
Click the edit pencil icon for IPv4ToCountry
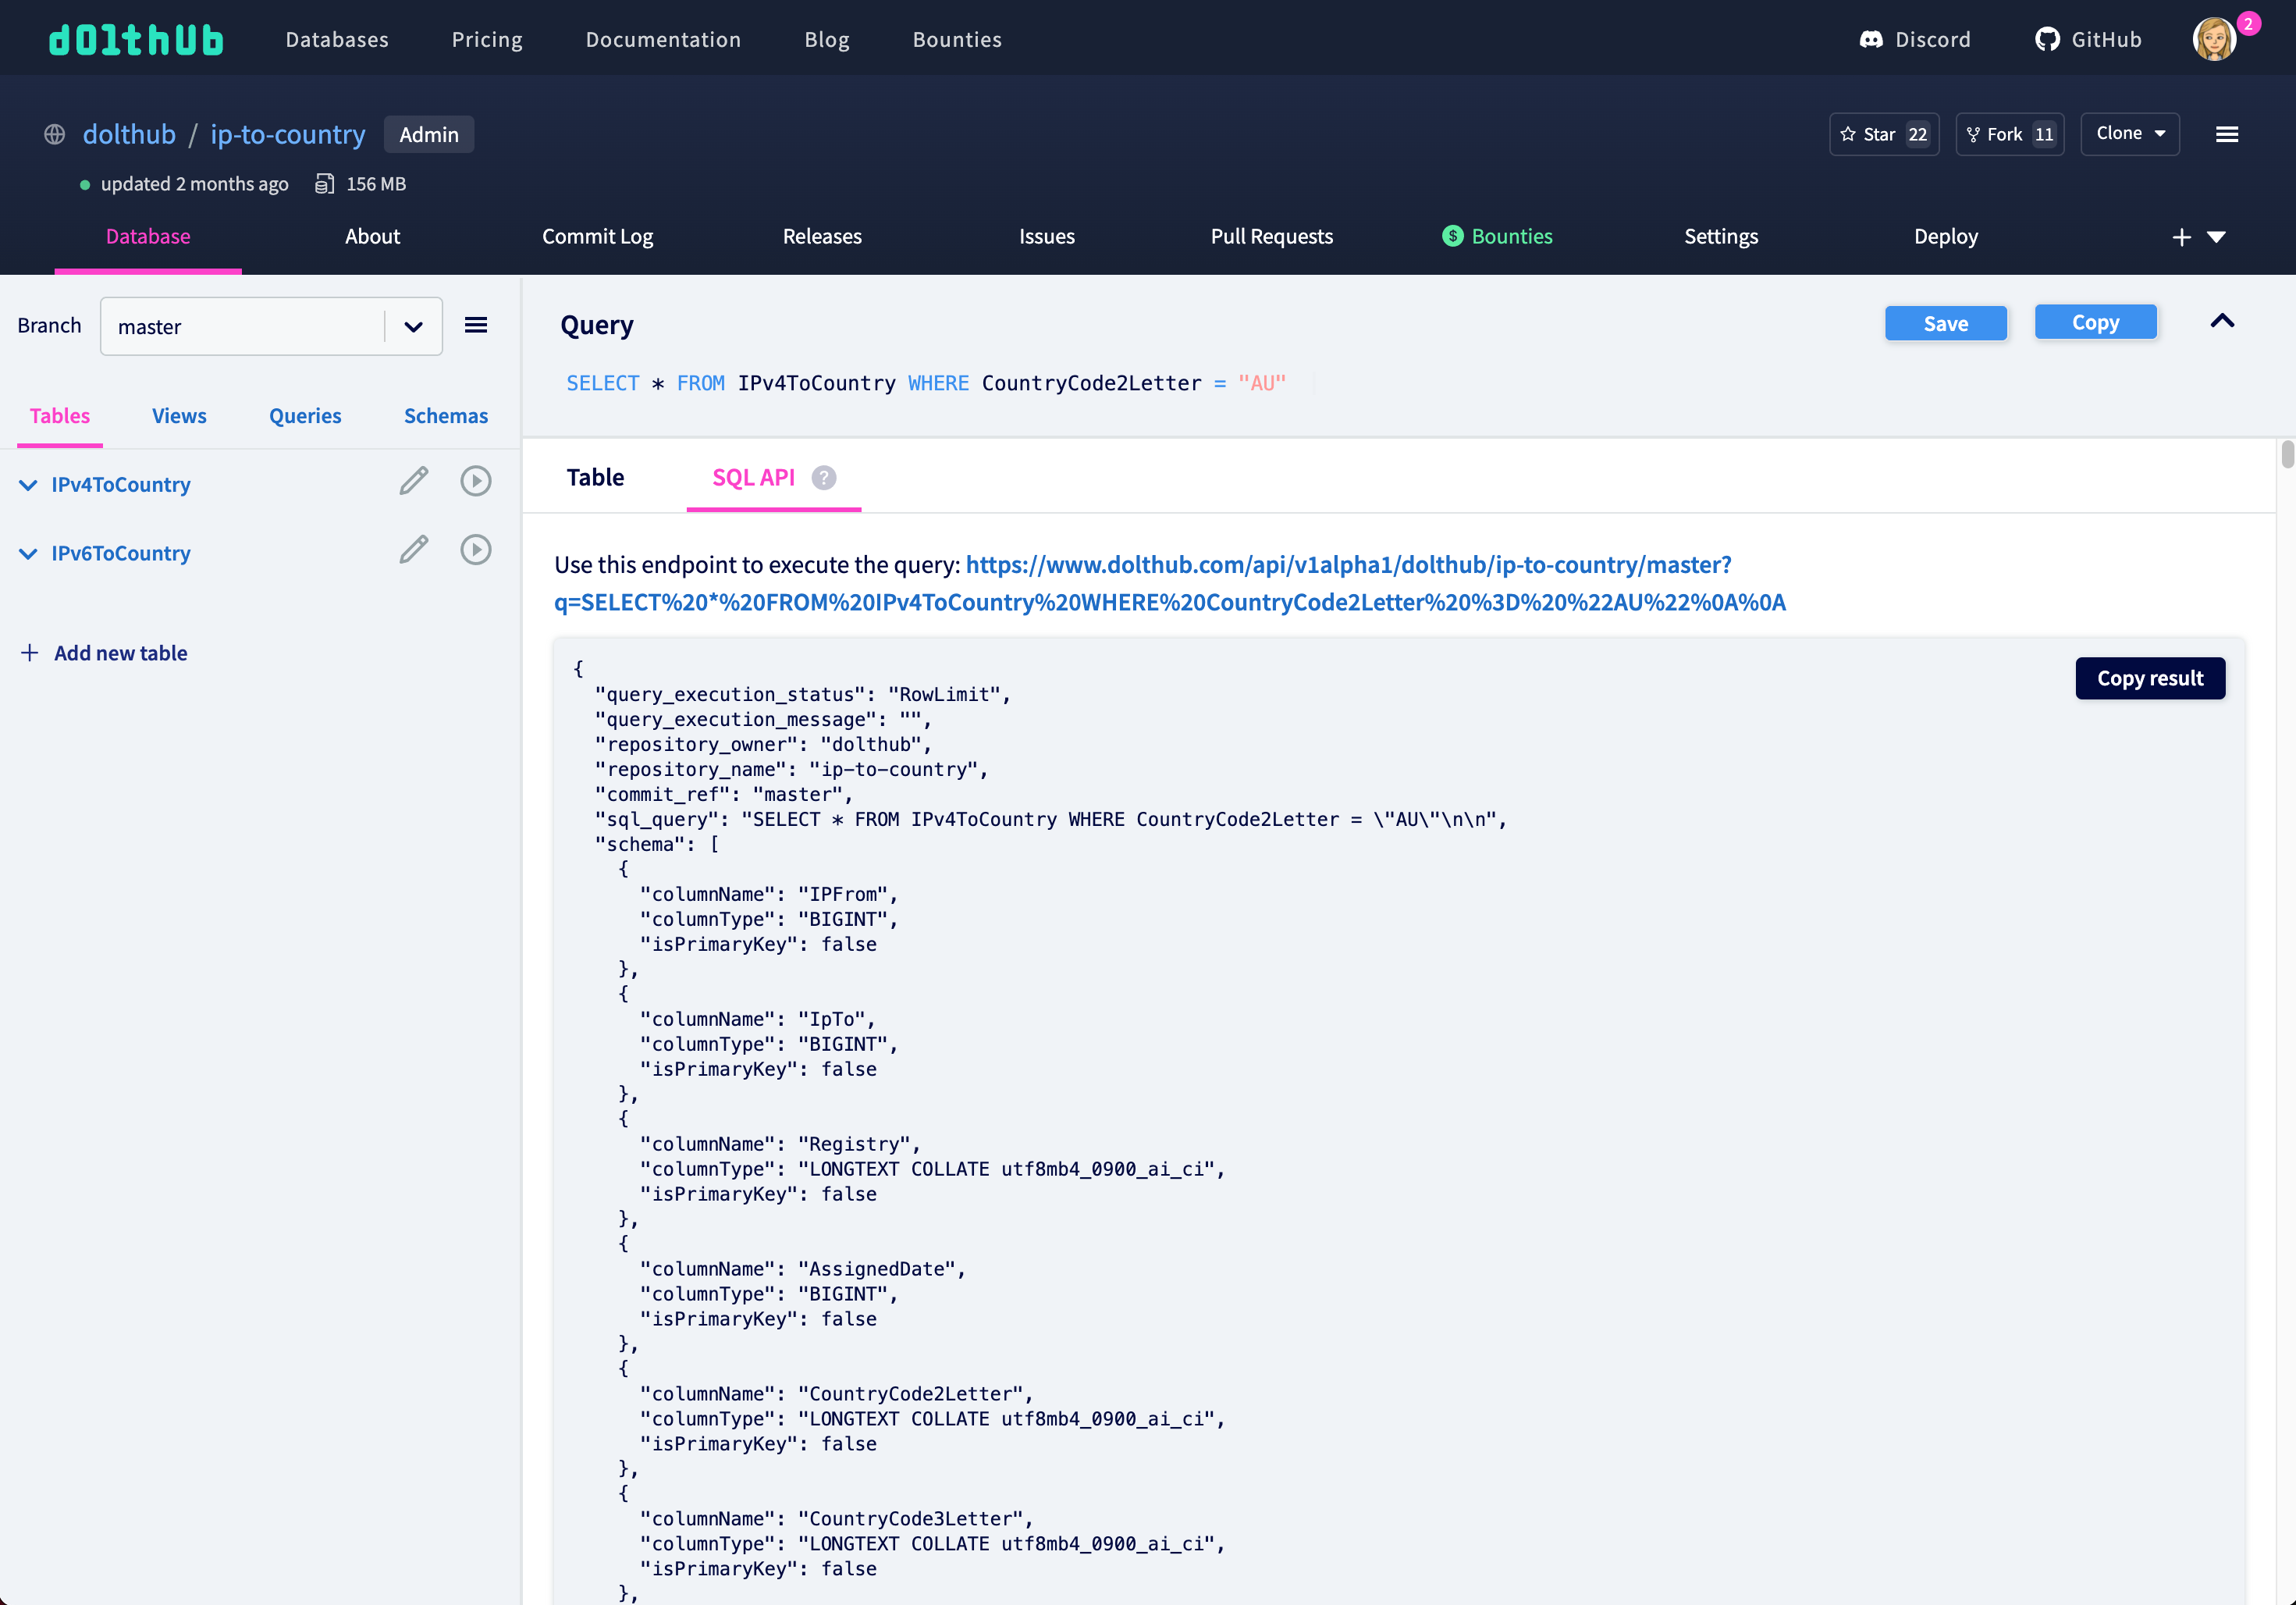413,482
